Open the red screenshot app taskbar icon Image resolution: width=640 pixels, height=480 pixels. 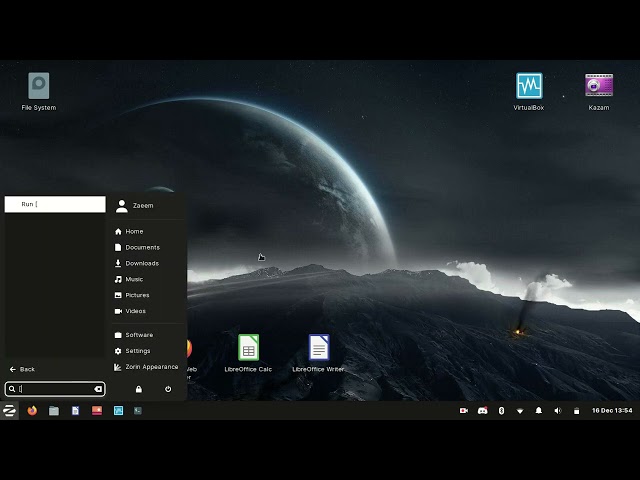coord(97,411)
